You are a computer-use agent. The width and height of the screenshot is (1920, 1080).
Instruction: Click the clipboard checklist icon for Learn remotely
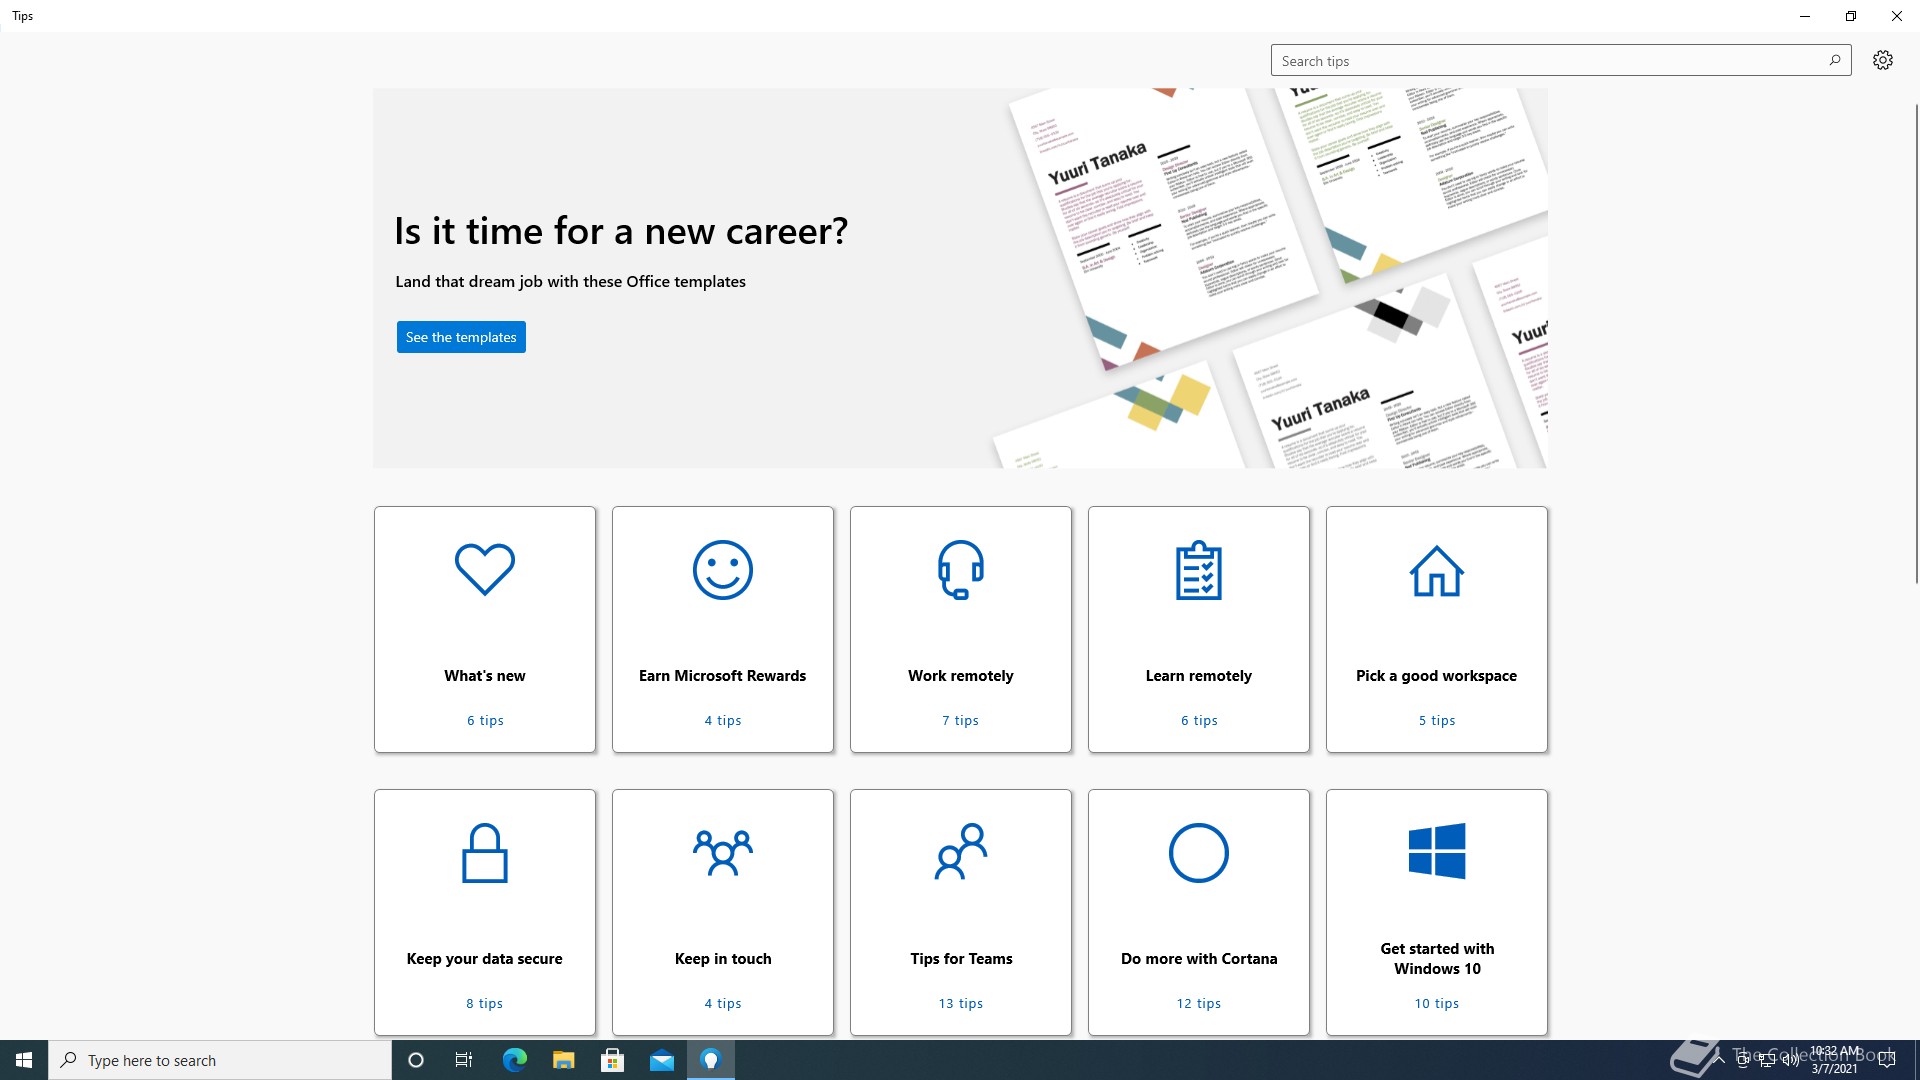pyautogui.click(x=1199, y=570)
